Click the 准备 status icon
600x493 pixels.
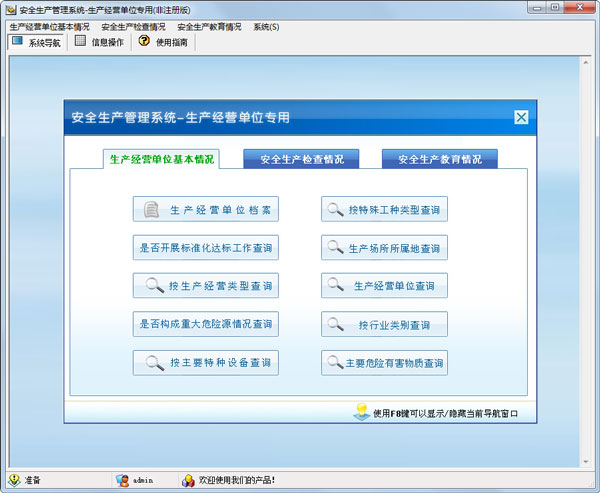click(14, 480)
